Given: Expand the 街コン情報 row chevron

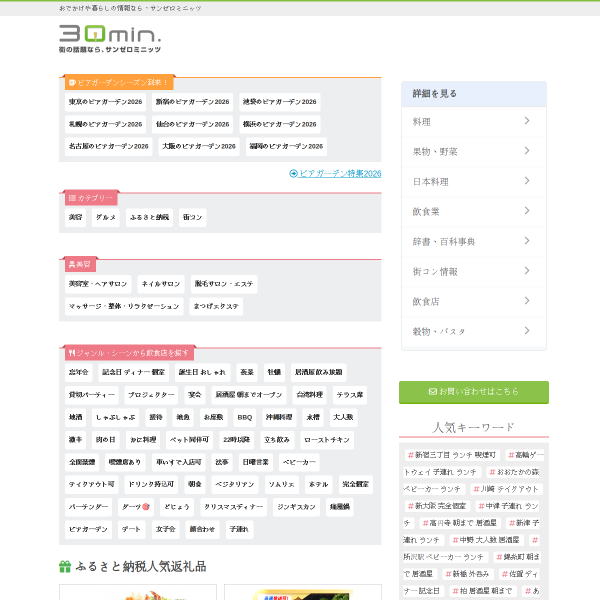Looking at the screenshot, I should coord(527,271).
